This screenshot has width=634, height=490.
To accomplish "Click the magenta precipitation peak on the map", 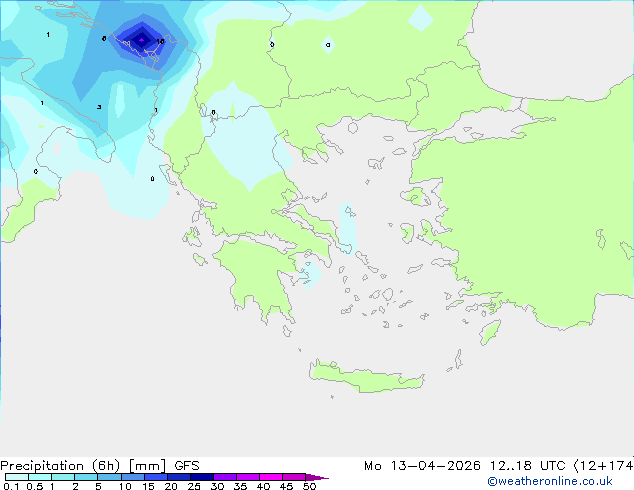I will tap(142, 40).
